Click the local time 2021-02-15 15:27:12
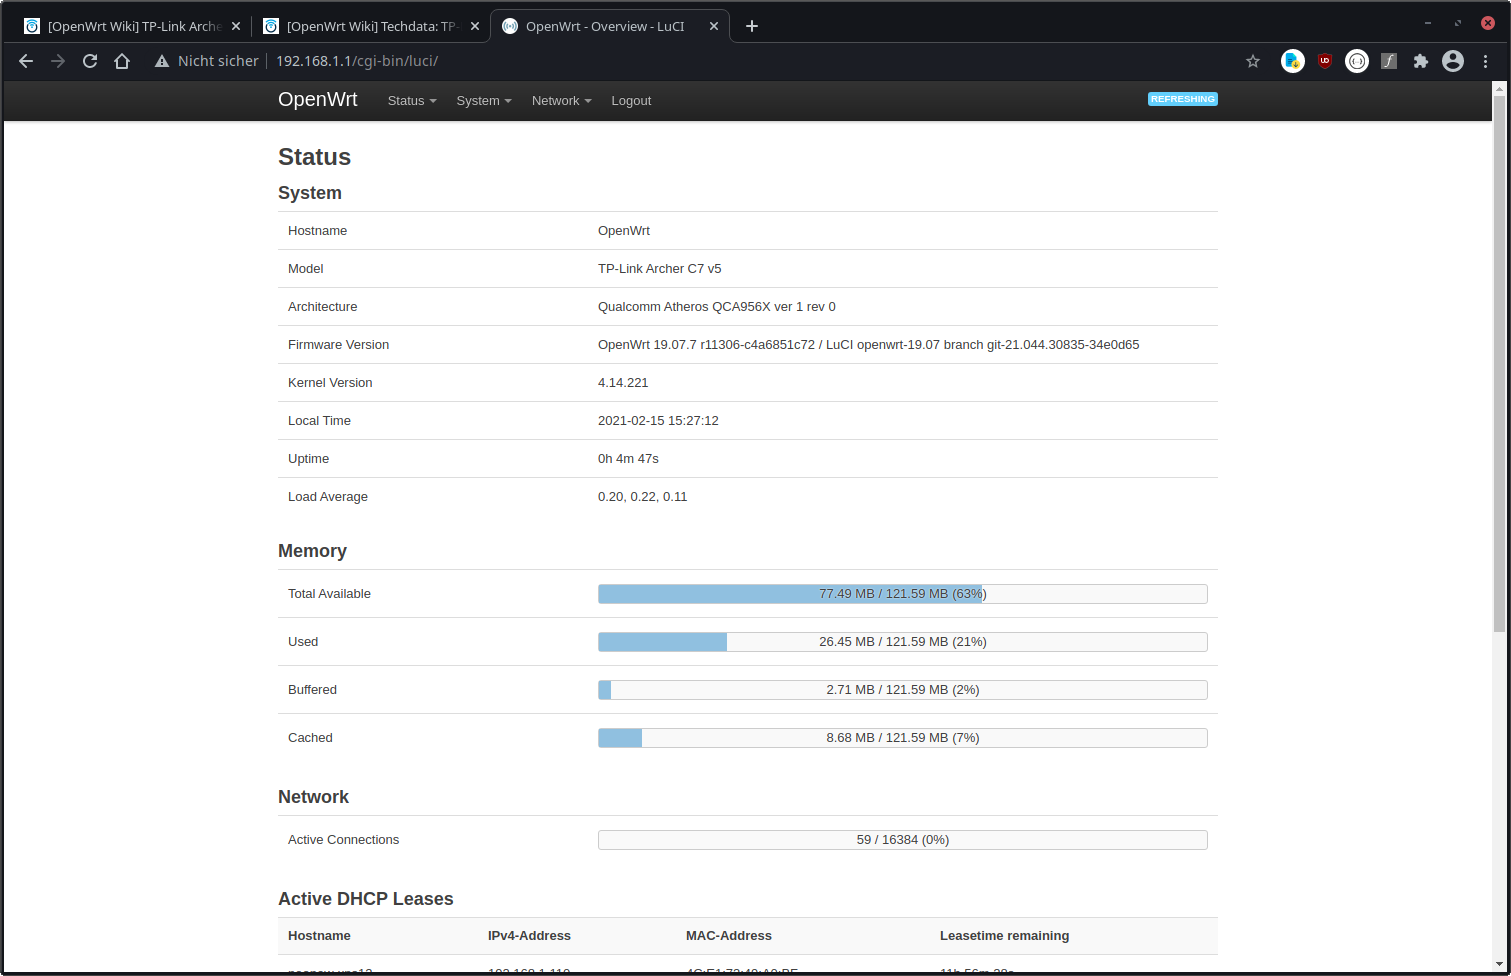Viewport: 1511px width, 976px height. (658, 421)
